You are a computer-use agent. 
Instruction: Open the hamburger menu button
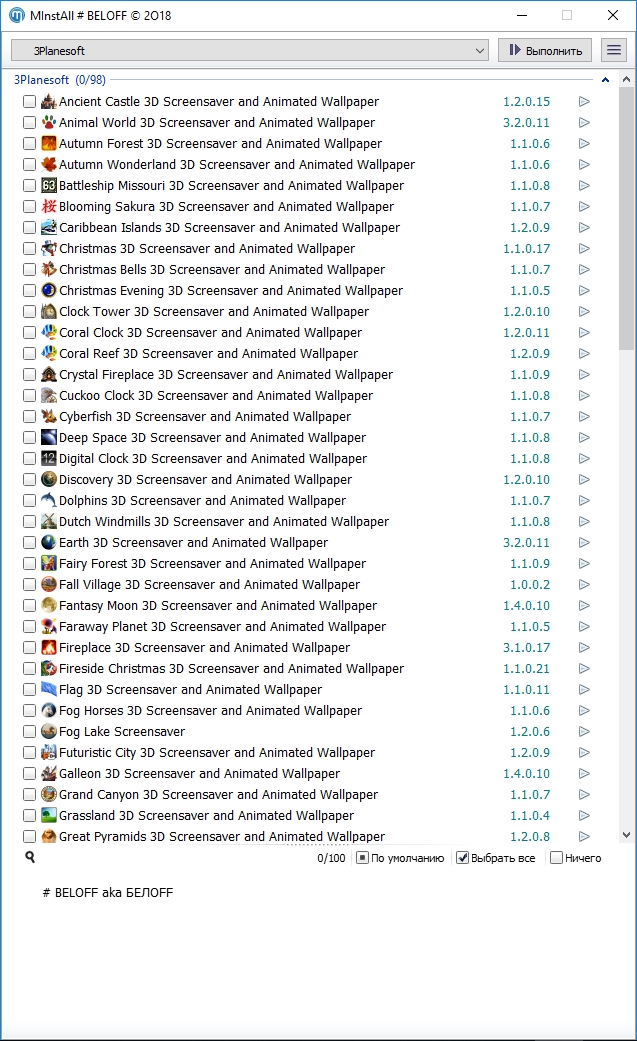point(614,50)
